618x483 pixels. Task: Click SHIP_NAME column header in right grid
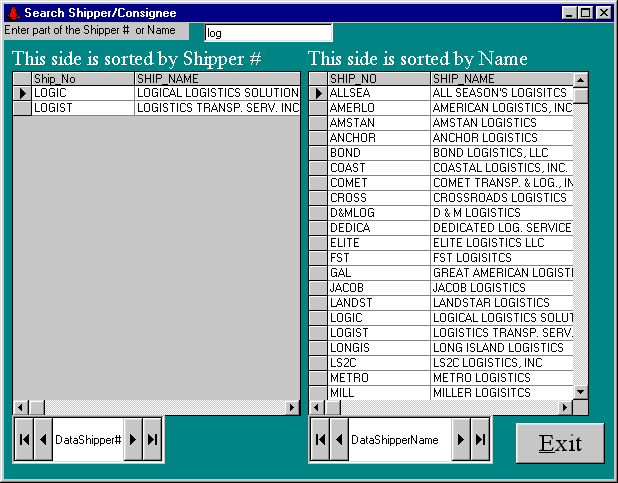pos(500,78)
